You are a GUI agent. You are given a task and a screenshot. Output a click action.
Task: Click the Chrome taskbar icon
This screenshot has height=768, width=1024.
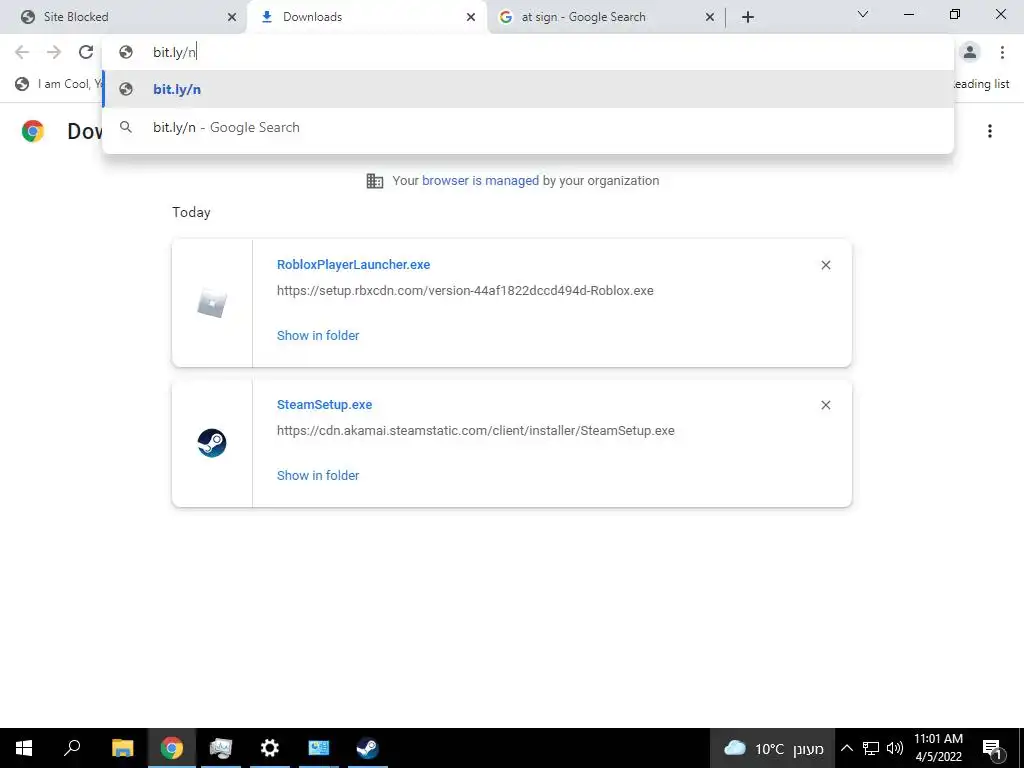172,748
